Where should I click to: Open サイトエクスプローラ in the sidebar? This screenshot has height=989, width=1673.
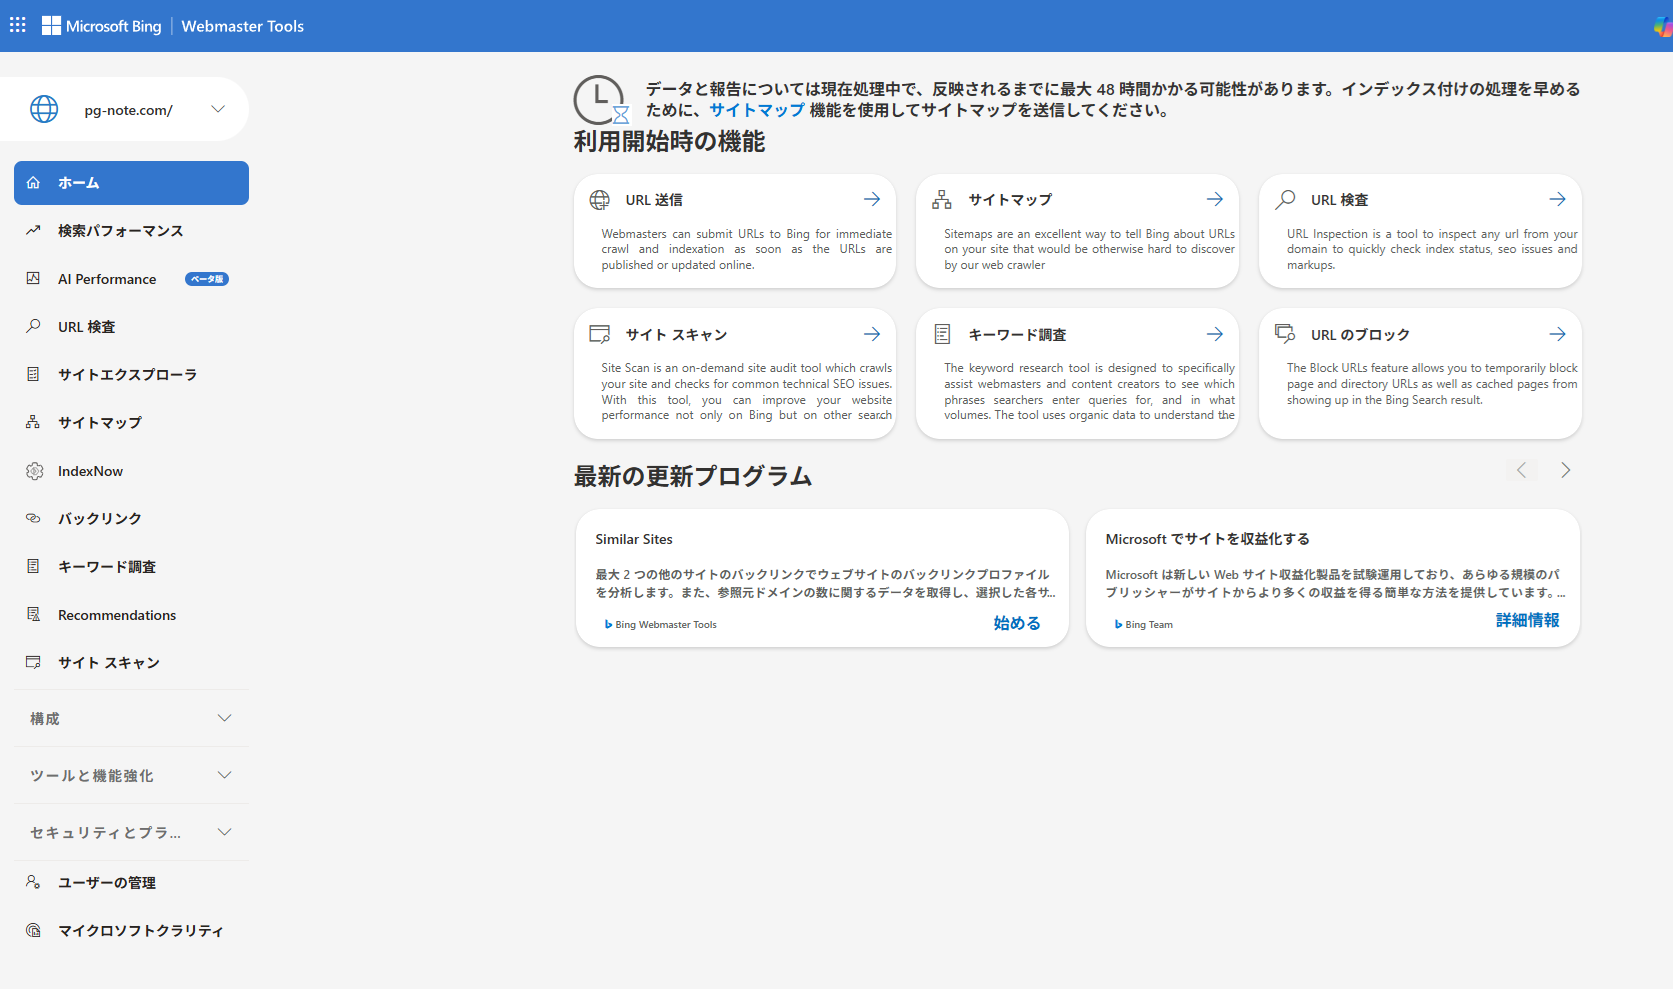tap(131, 375)
